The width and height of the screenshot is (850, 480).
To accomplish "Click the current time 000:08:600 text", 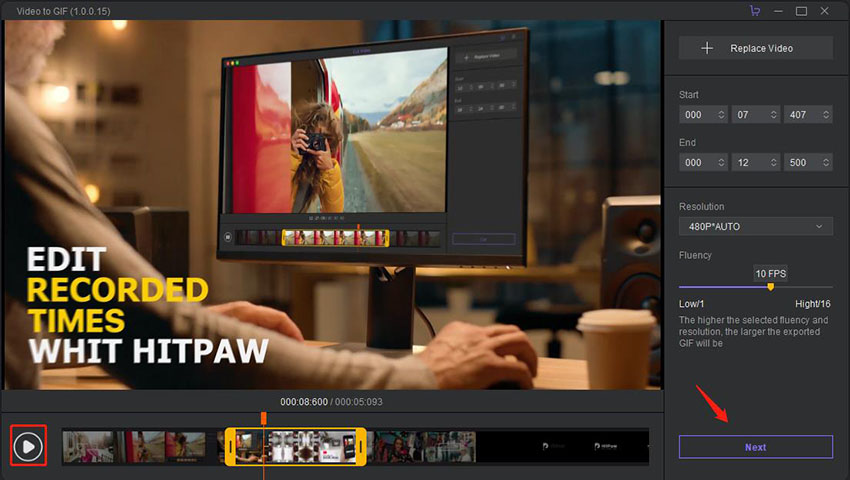I will point(304,402).
